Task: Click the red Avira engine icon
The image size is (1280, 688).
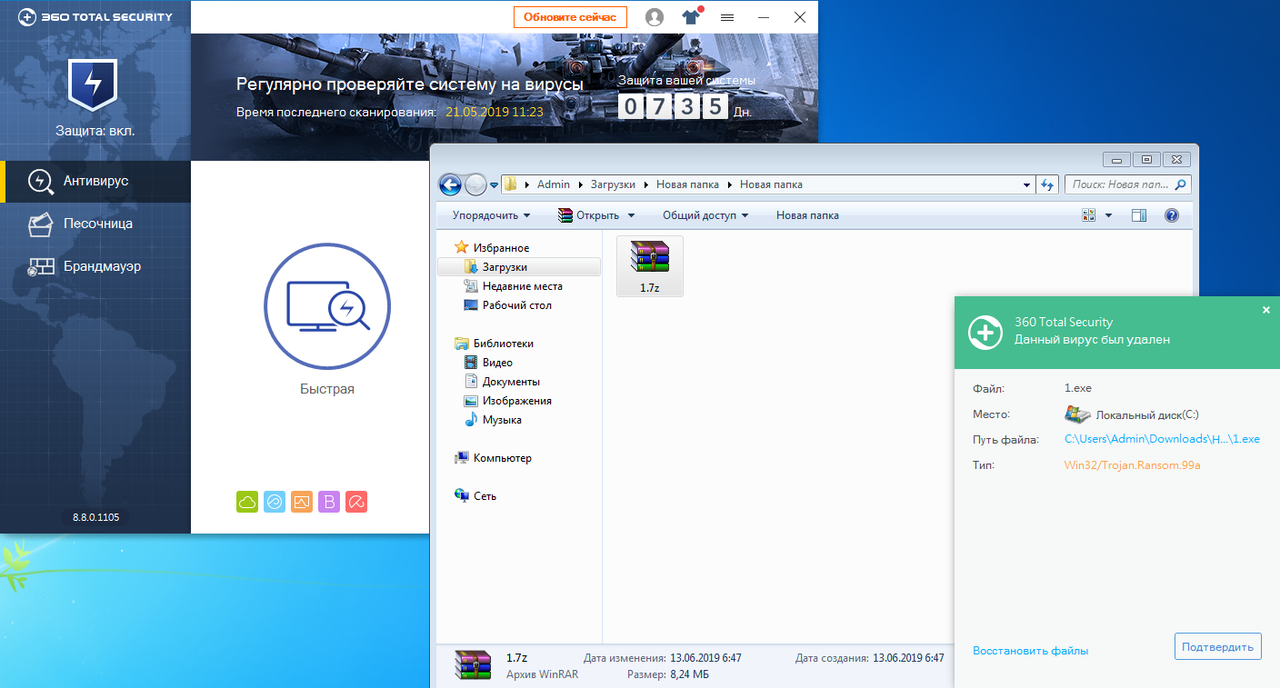Action: point(356,502)
